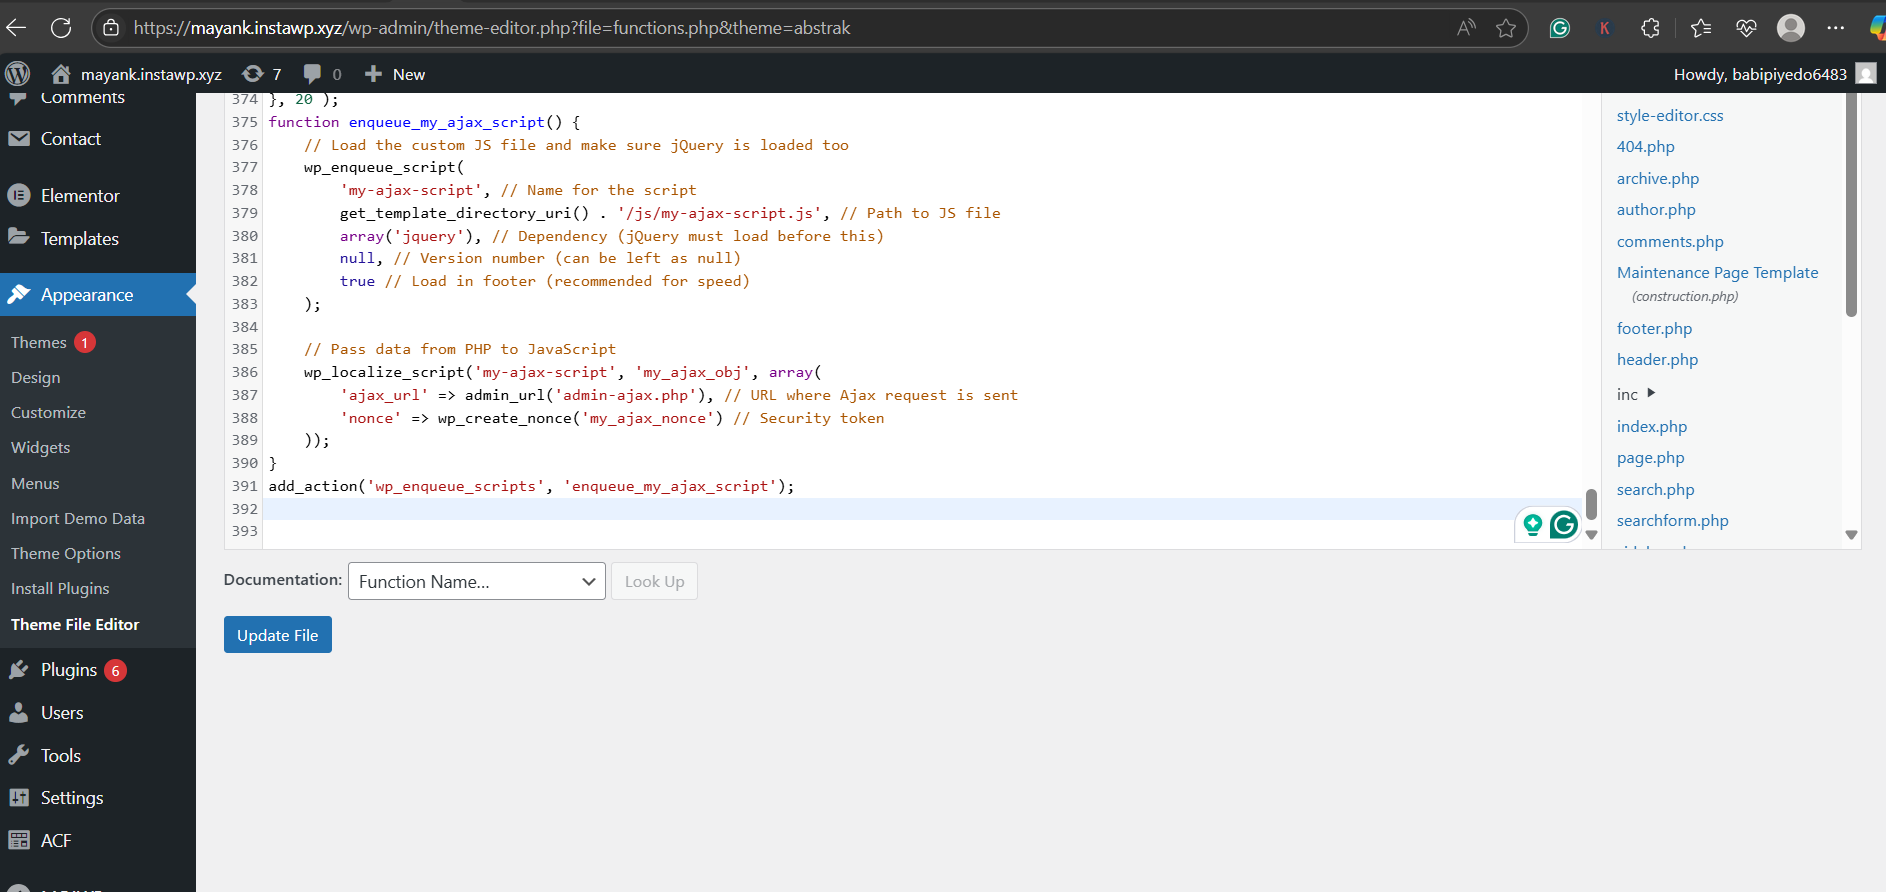Screen dimensions: 1886x892
Task: Go to Themes submenu
Action: tap(39, 342)
